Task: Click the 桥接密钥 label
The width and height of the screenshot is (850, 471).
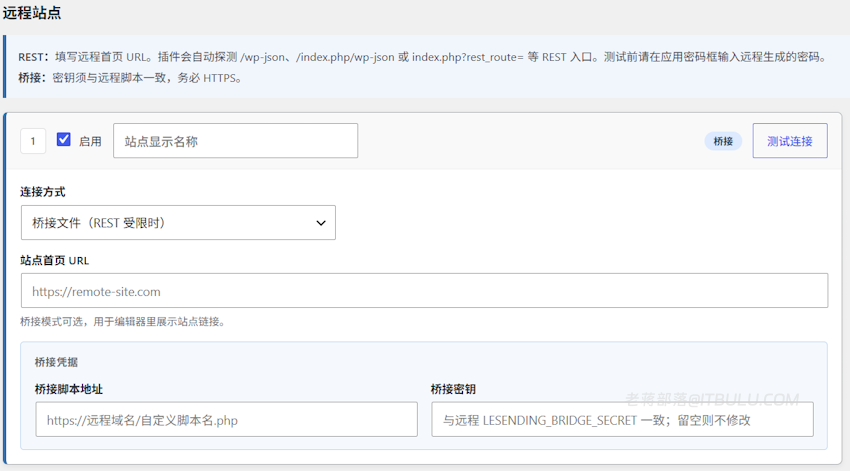Action: coord(453,389)
